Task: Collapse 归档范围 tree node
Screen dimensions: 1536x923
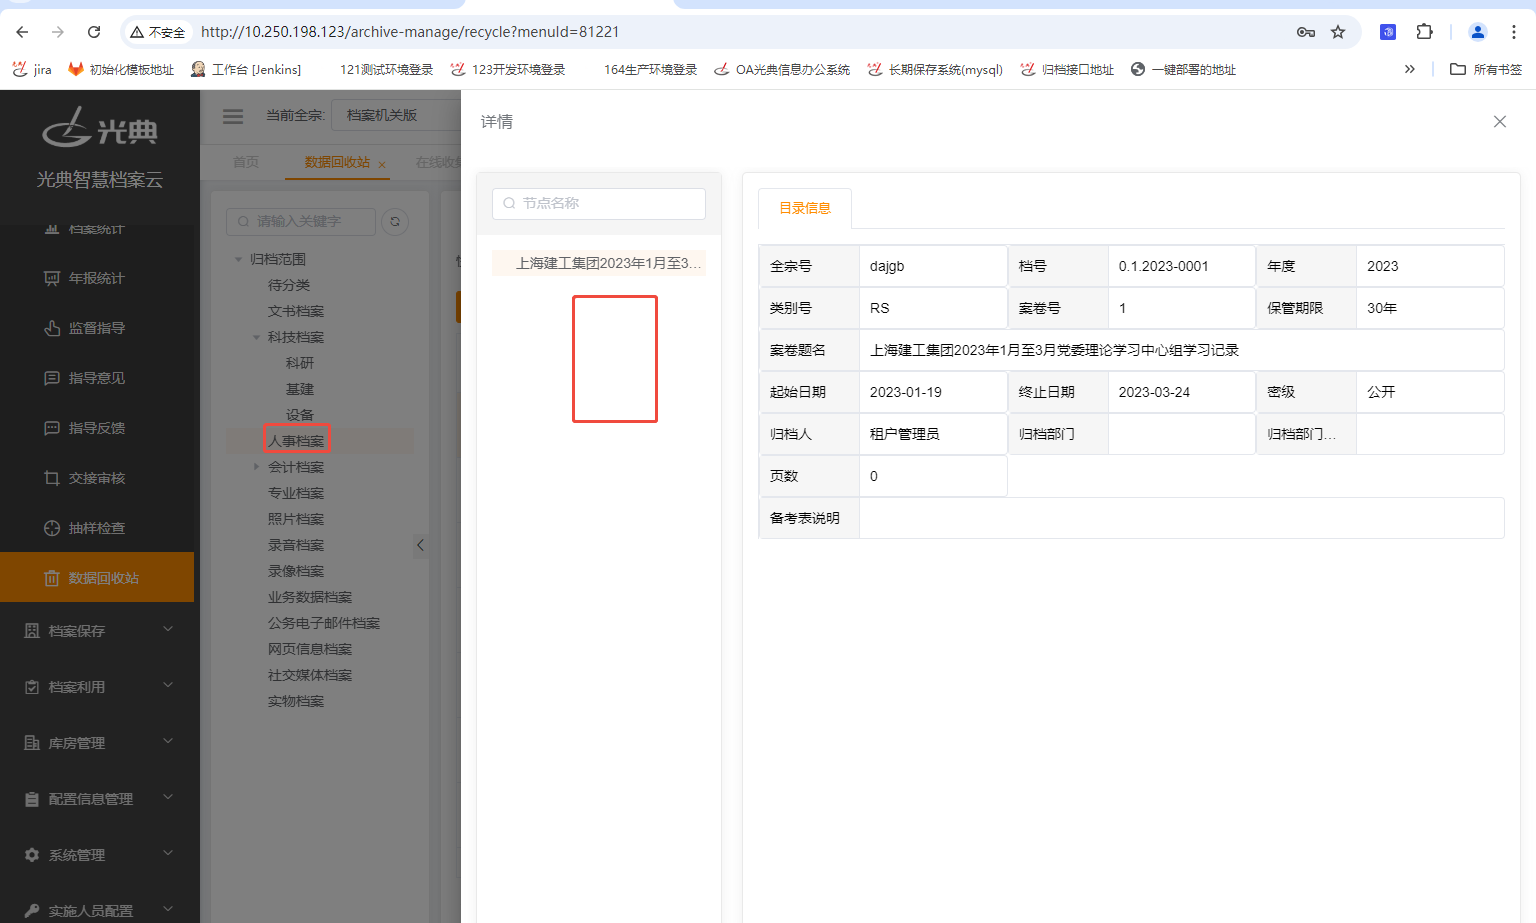Action: 238,259
